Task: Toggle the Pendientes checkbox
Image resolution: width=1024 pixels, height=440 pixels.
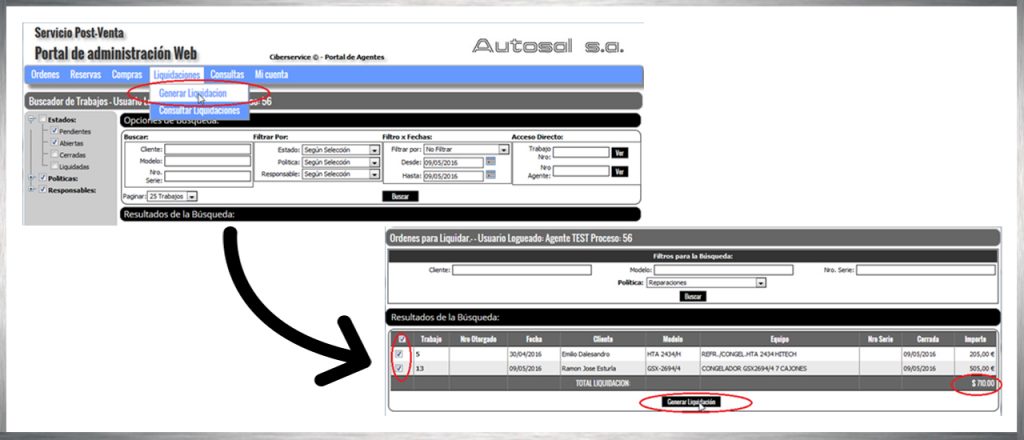Action: 54,131
